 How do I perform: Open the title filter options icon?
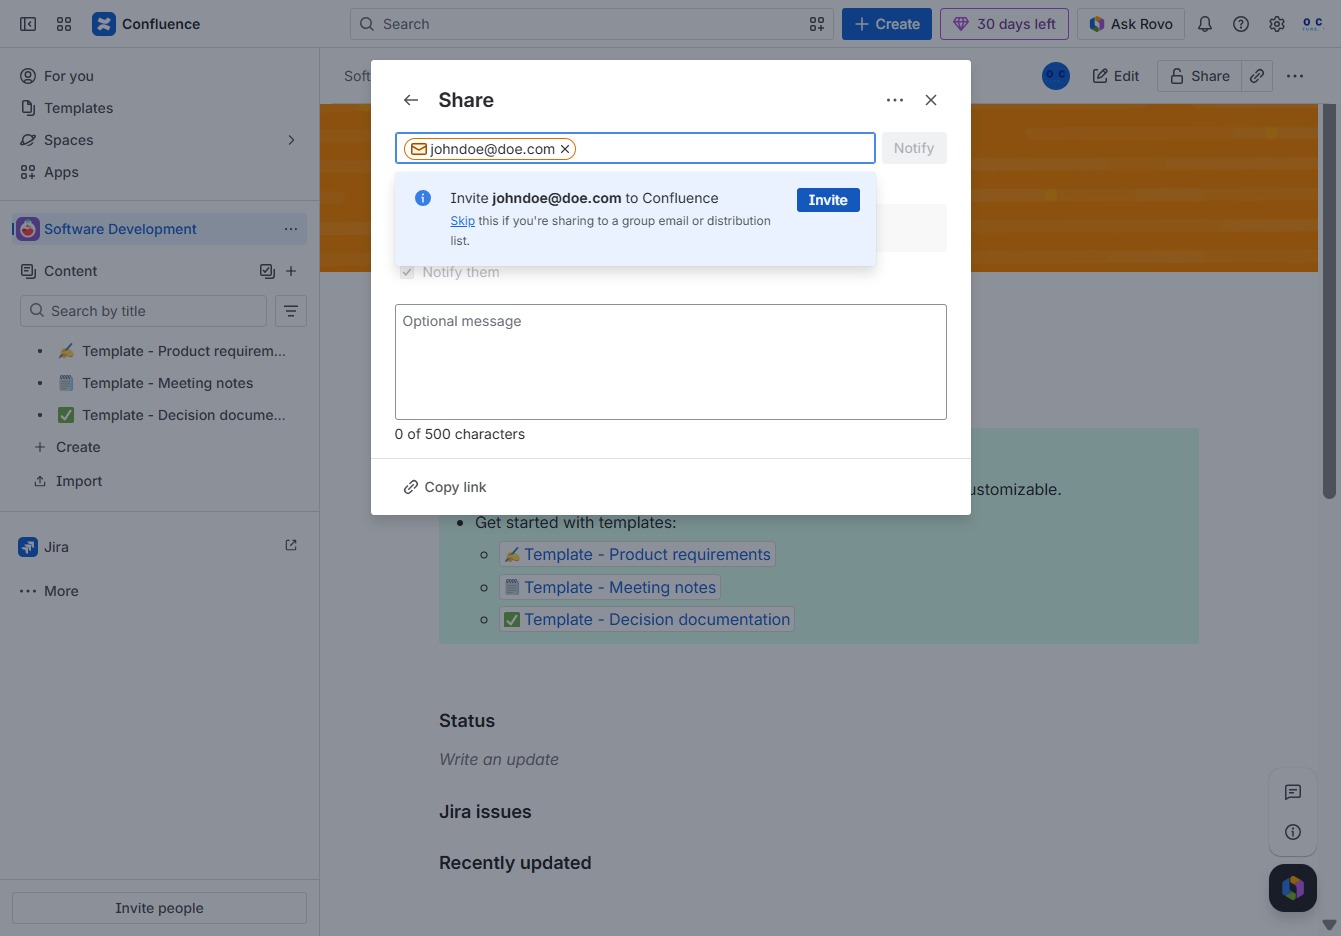[291, 311]
